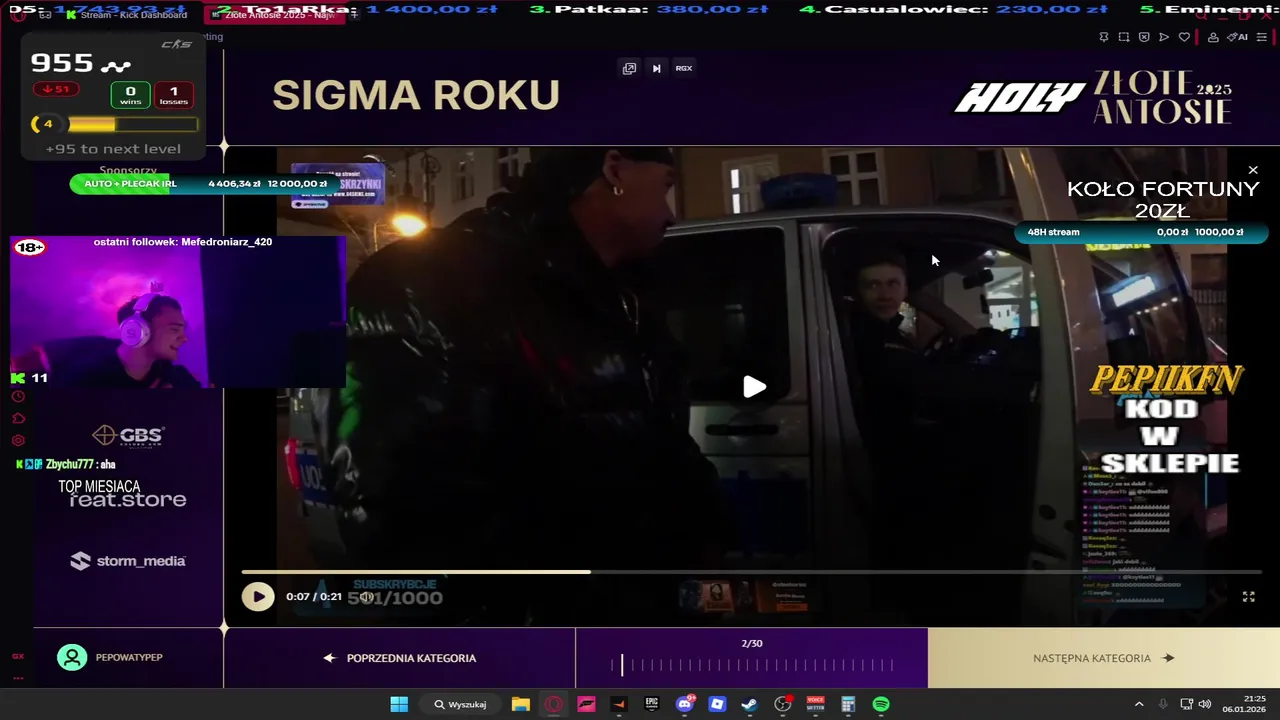Screen dimensions: 1280x720
Task: Open Steam from the taskbar
Action: (x=749, y=704)
